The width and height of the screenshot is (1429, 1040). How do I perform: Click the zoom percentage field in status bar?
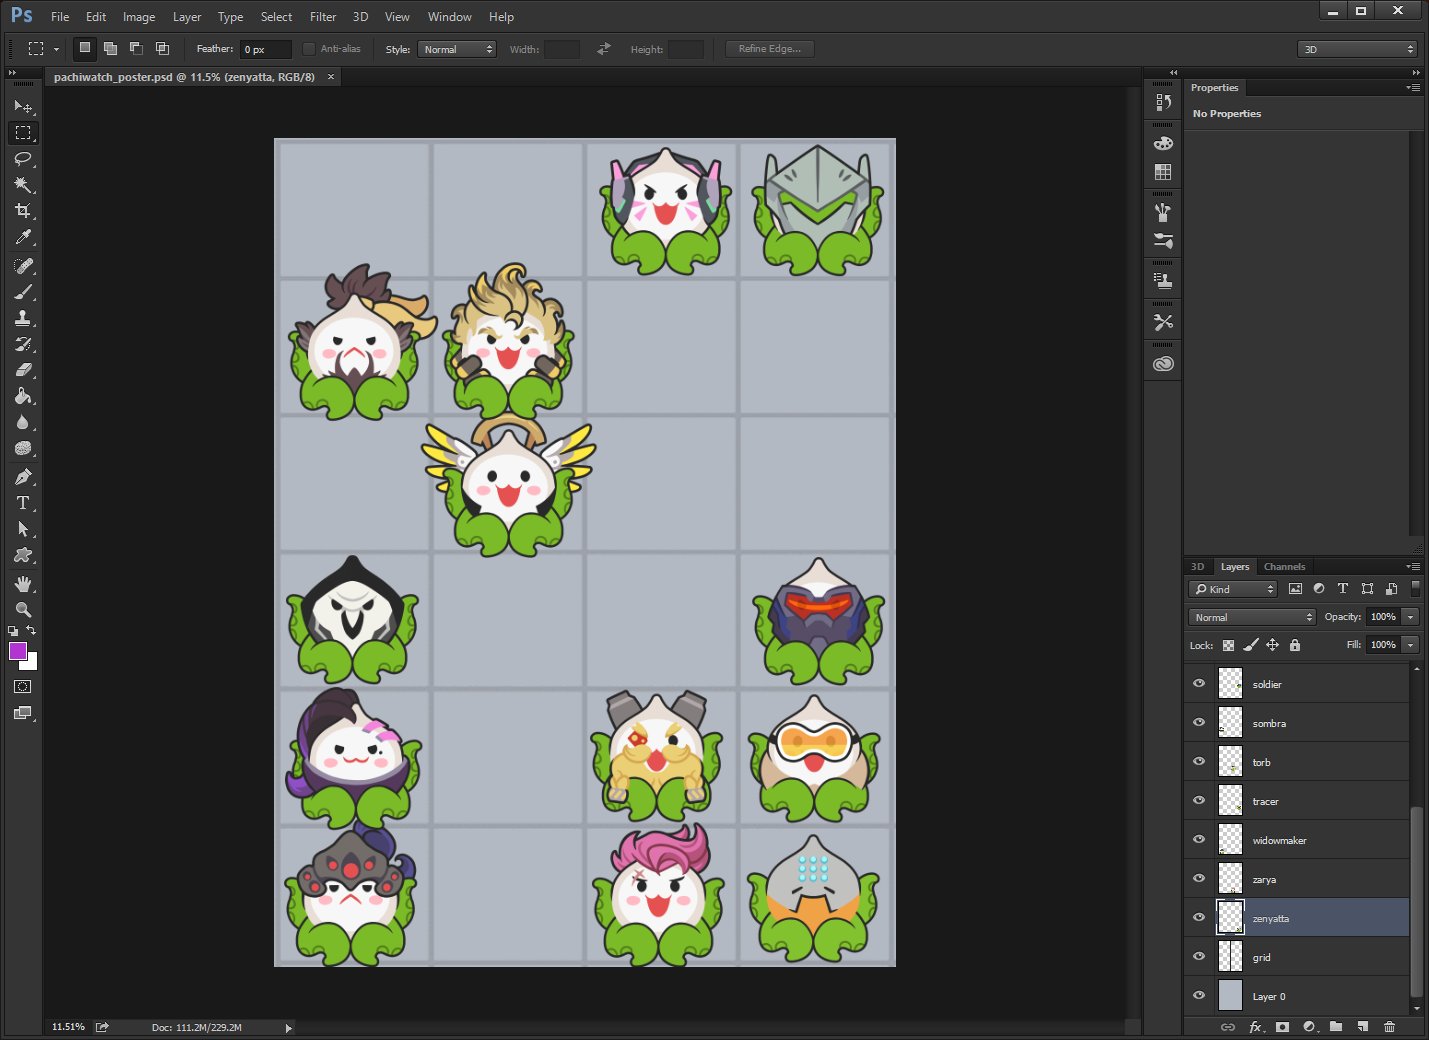[69, 1027]
